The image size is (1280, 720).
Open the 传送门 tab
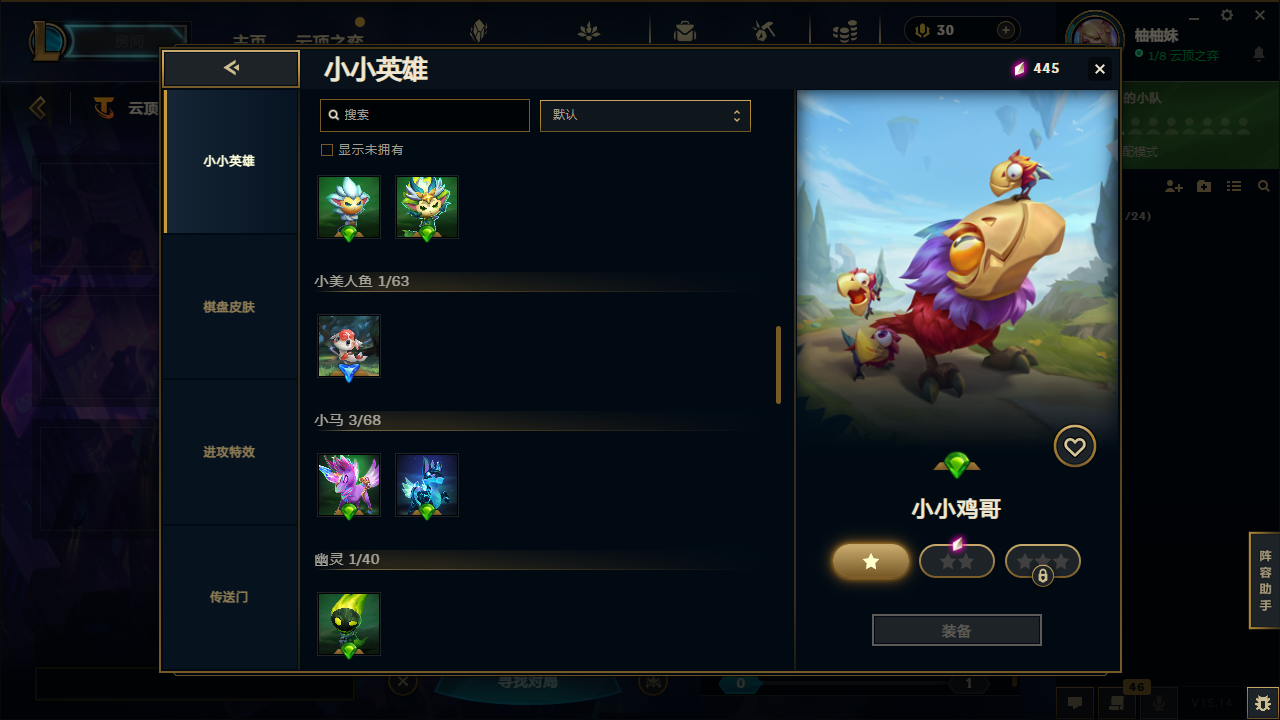(229, 597)
